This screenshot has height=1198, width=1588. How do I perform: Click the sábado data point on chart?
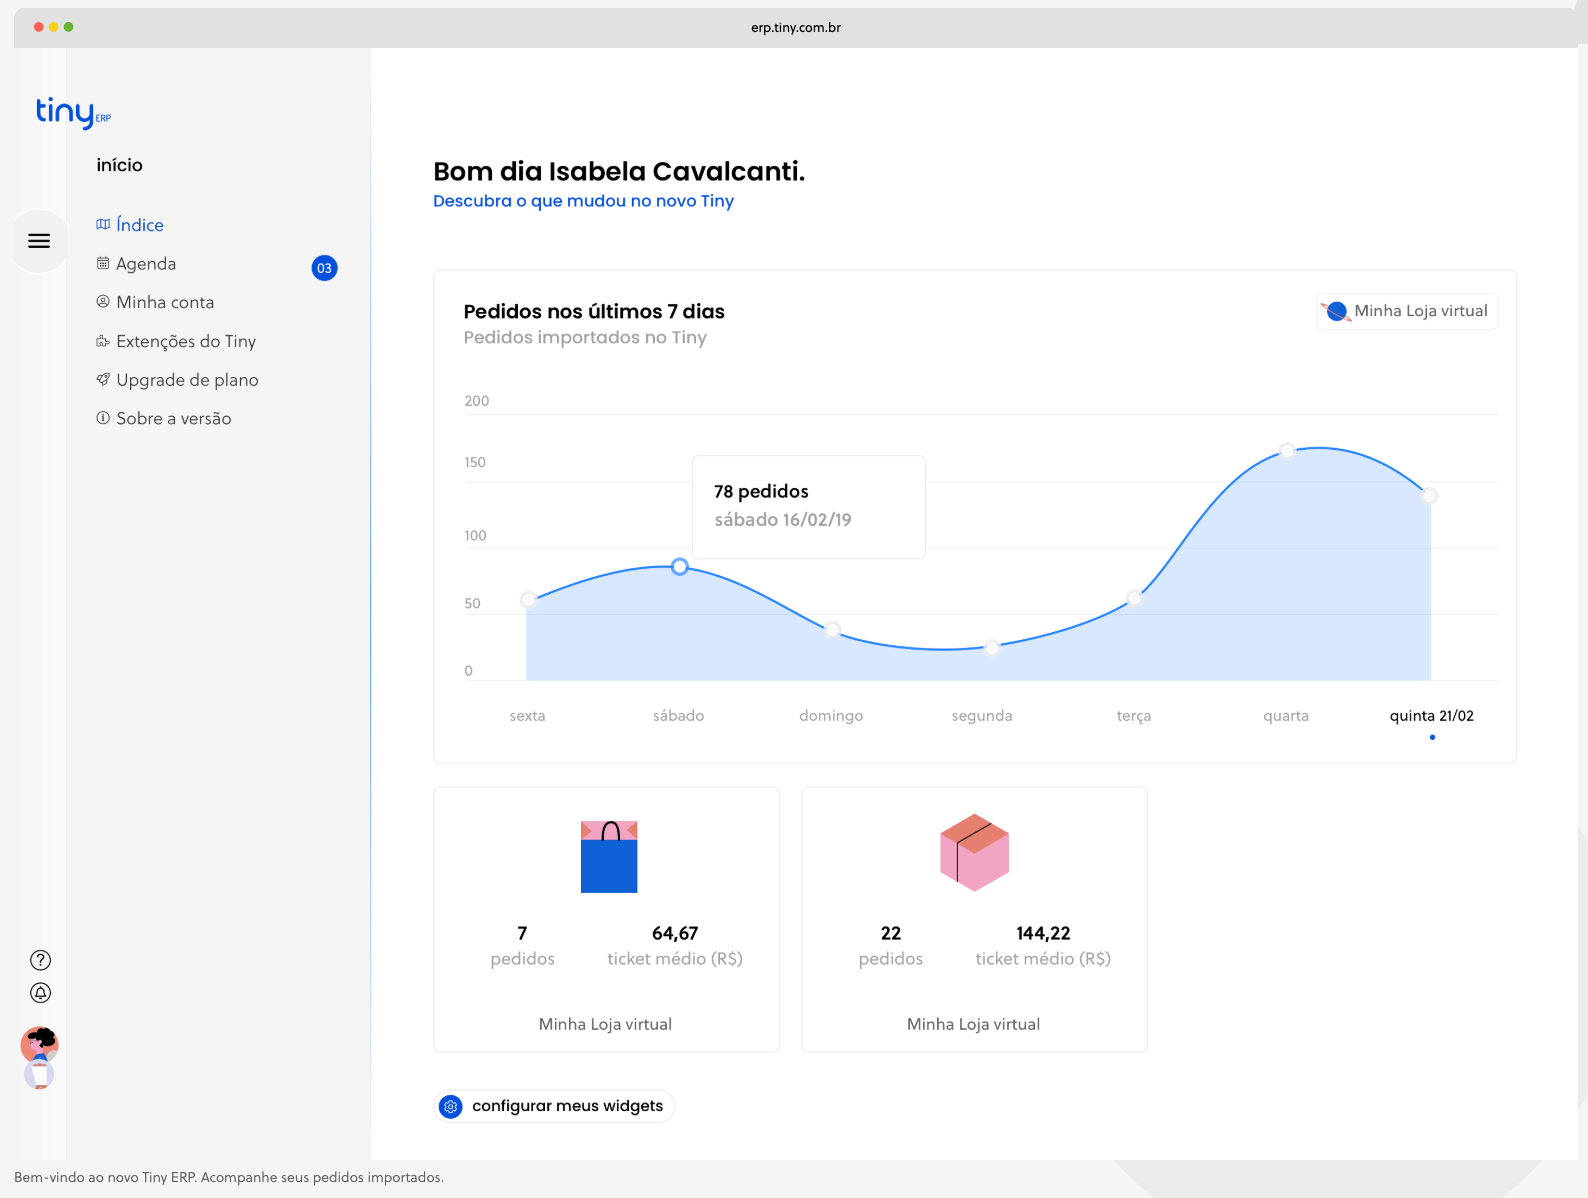[x=680, y=567]
